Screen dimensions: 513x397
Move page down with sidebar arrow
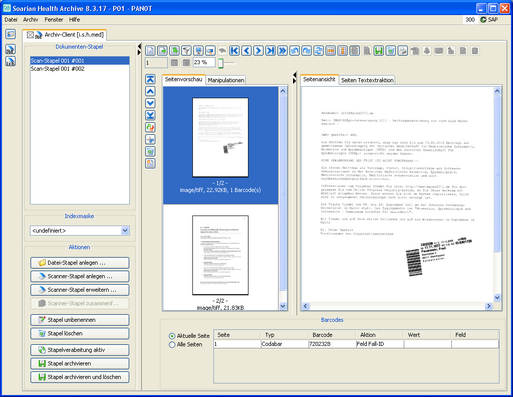coord(150,103)
